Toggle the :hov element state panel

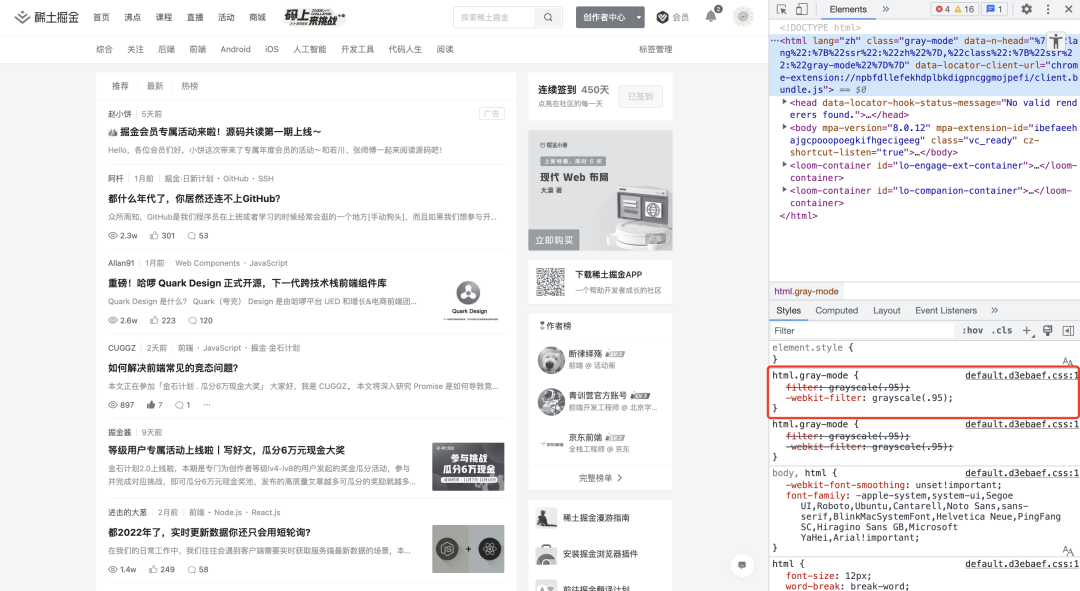[972, 331]
